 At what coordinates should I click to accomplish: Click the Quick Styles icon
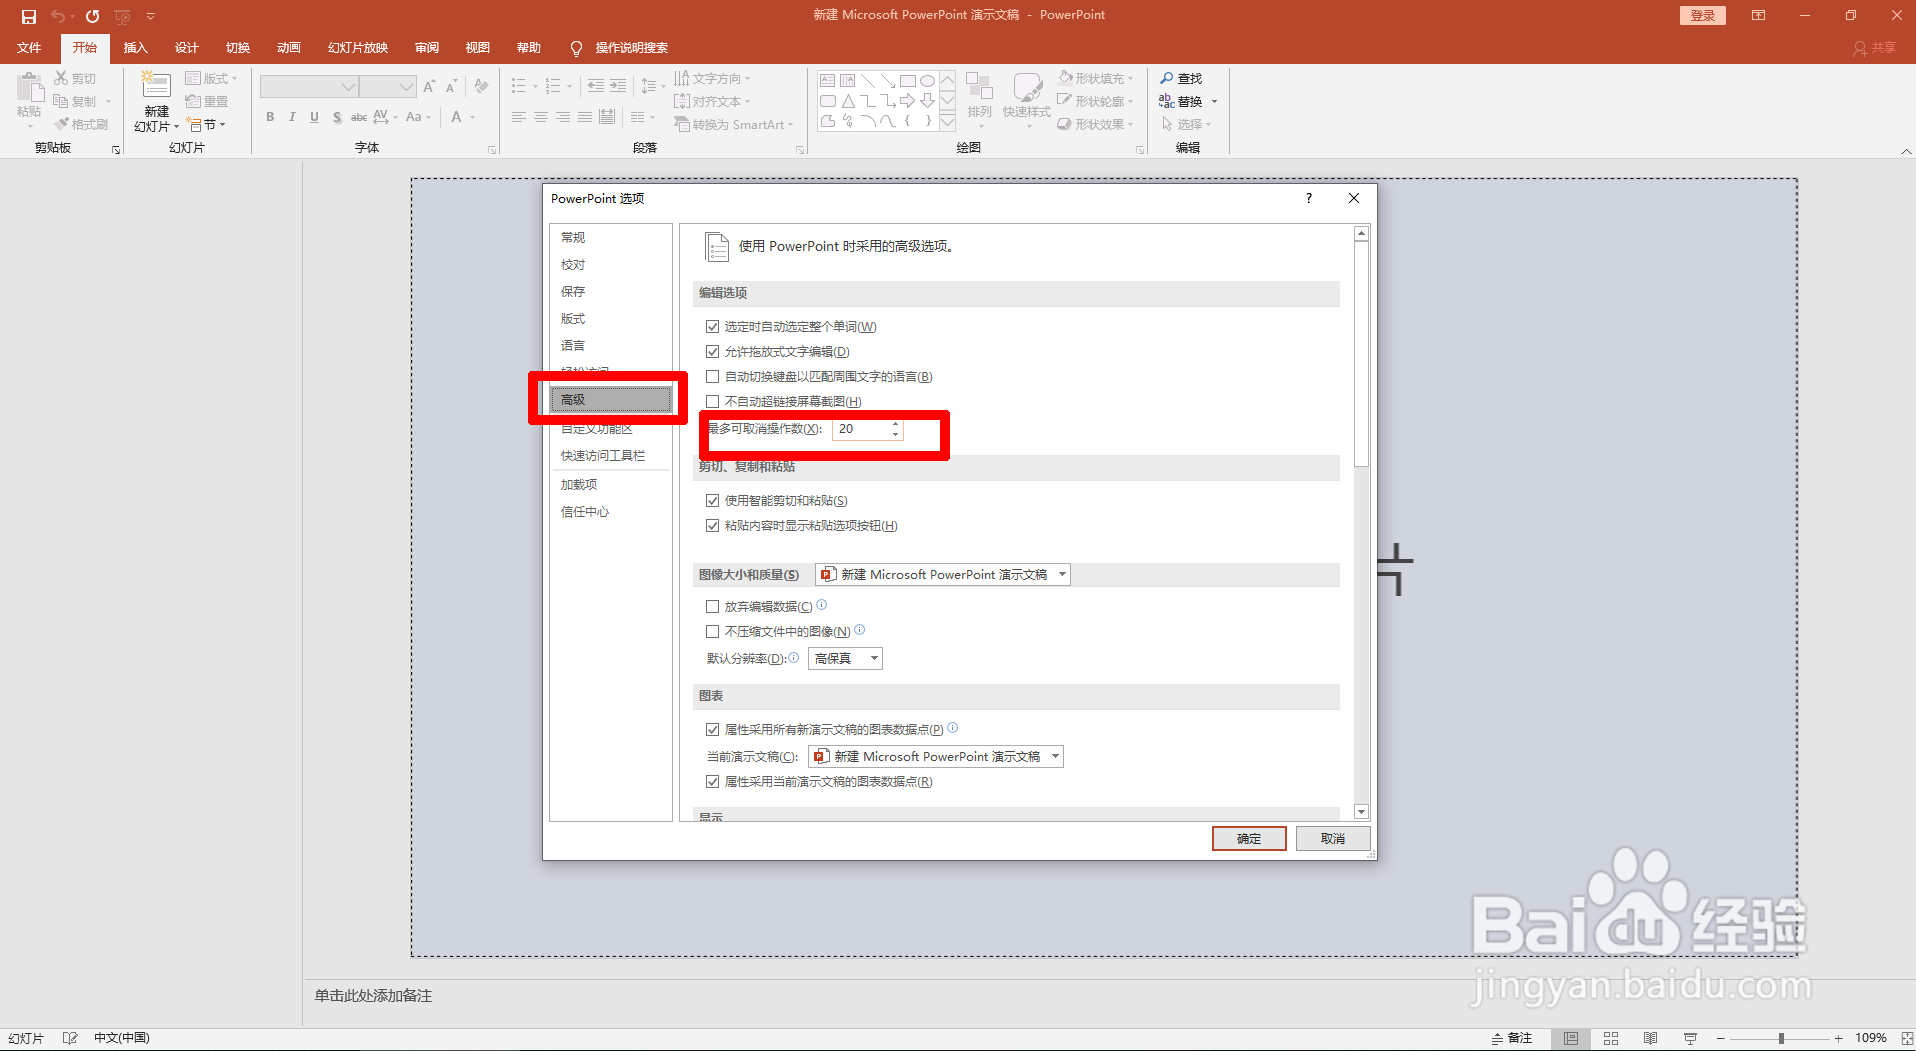point(1027,87)
